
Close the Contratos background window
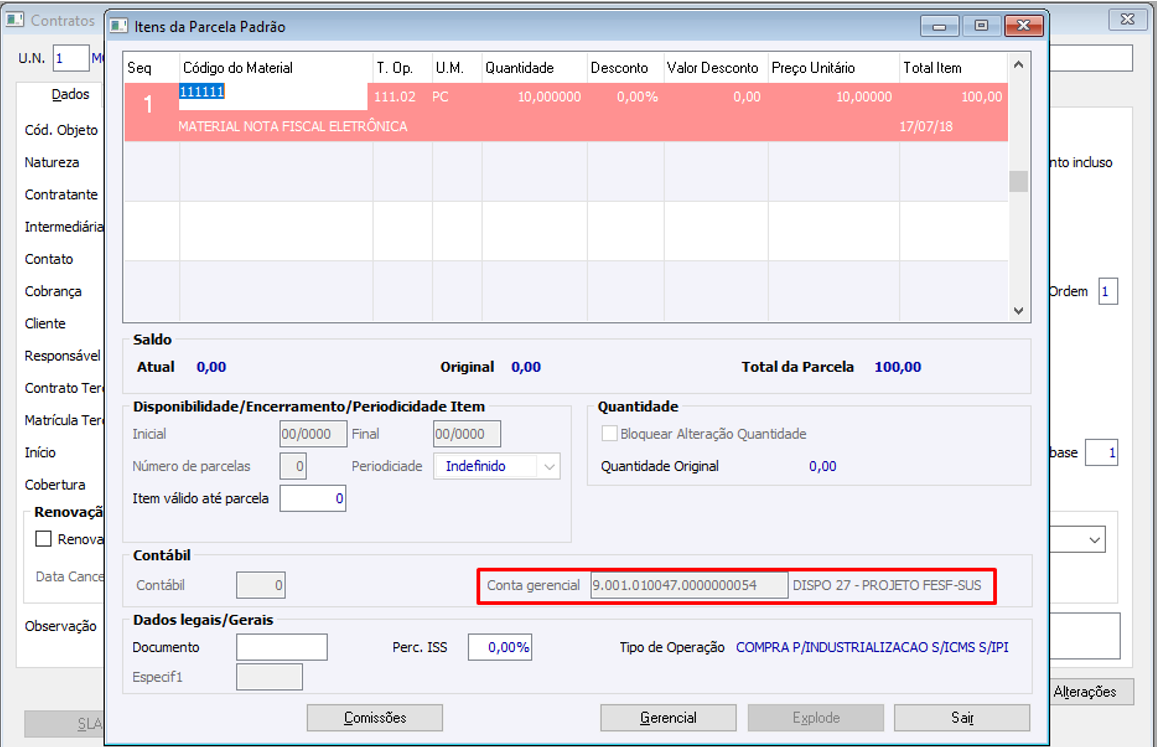[1127, 20]
